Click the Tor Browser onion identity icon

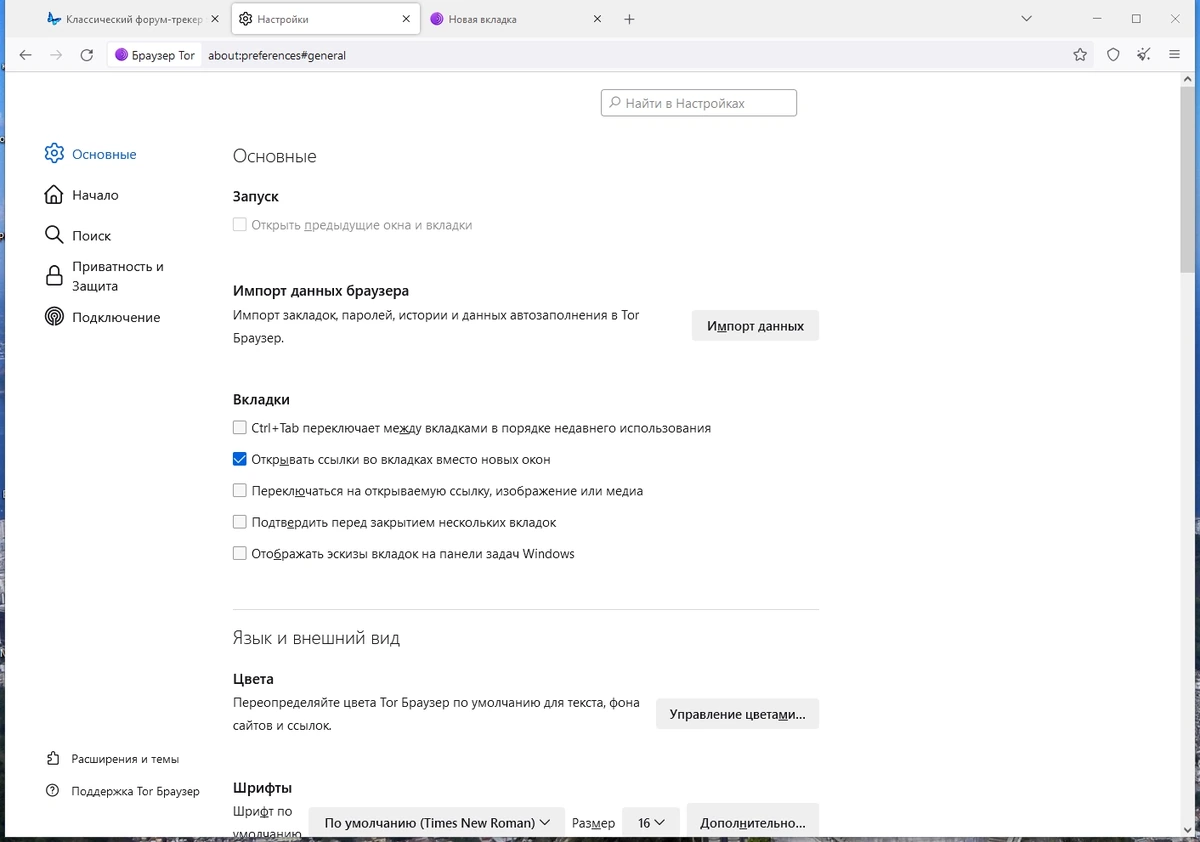122,55
